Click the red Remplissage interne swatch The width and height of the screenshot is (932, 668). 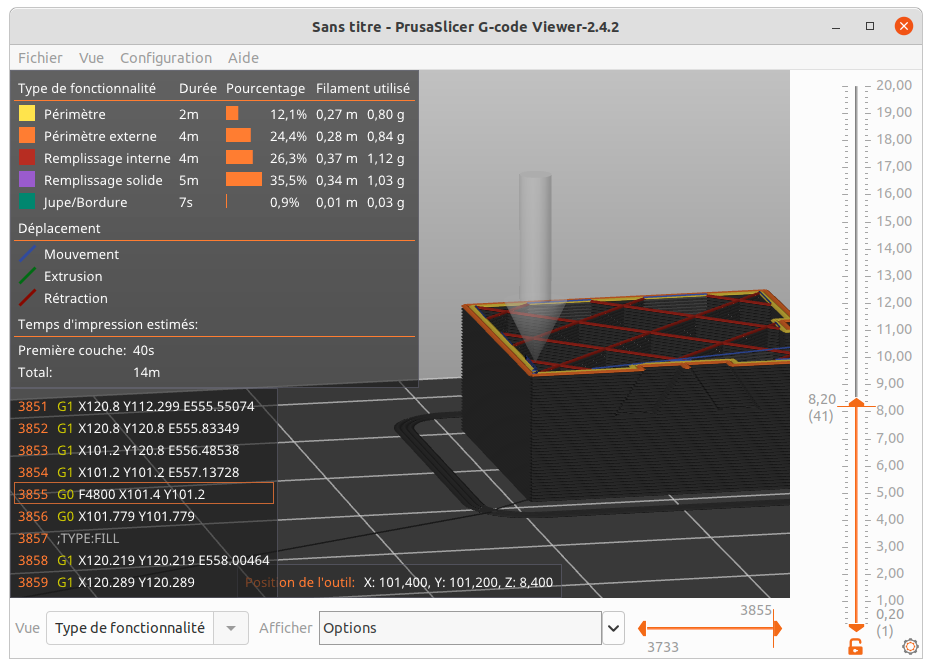27,157
